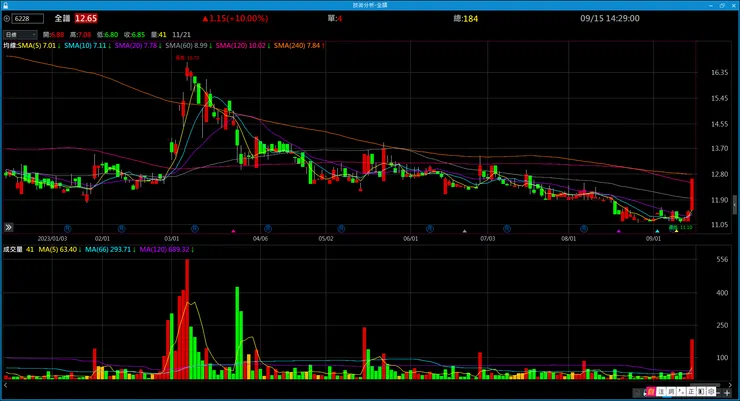
Task: Click the gear settings icon in bottom toolbar
Action: [x=711, y=392]
